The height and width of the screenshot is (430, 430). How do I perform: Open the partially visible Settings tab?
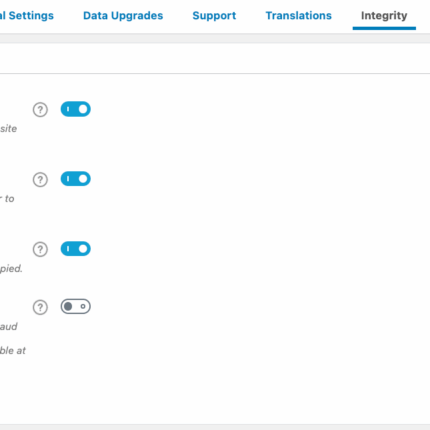(27, 16)
